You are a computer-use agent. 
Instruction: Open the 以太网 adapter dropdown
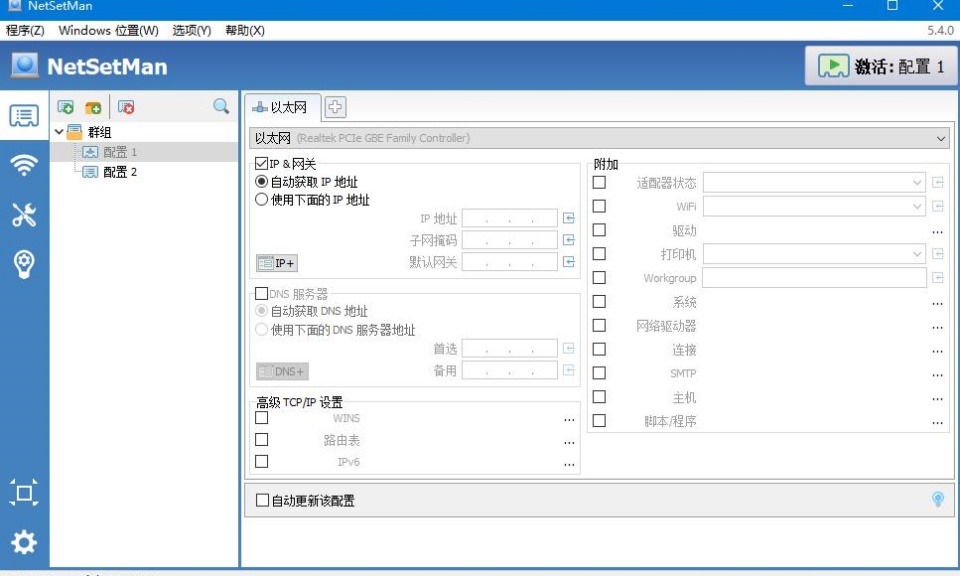coord(600,138)
